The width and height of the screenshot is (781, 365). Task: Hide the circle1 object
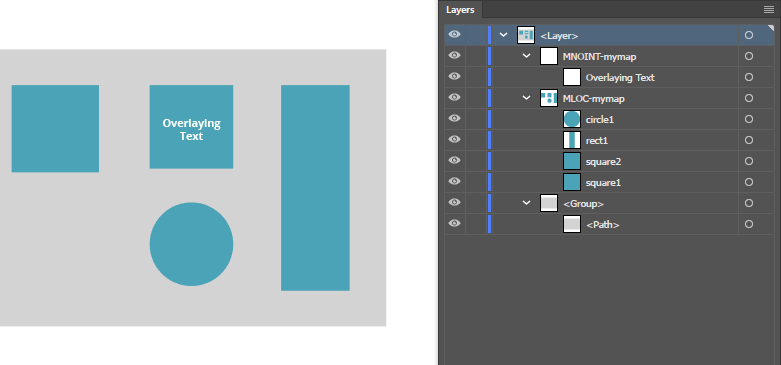point(454,119)
